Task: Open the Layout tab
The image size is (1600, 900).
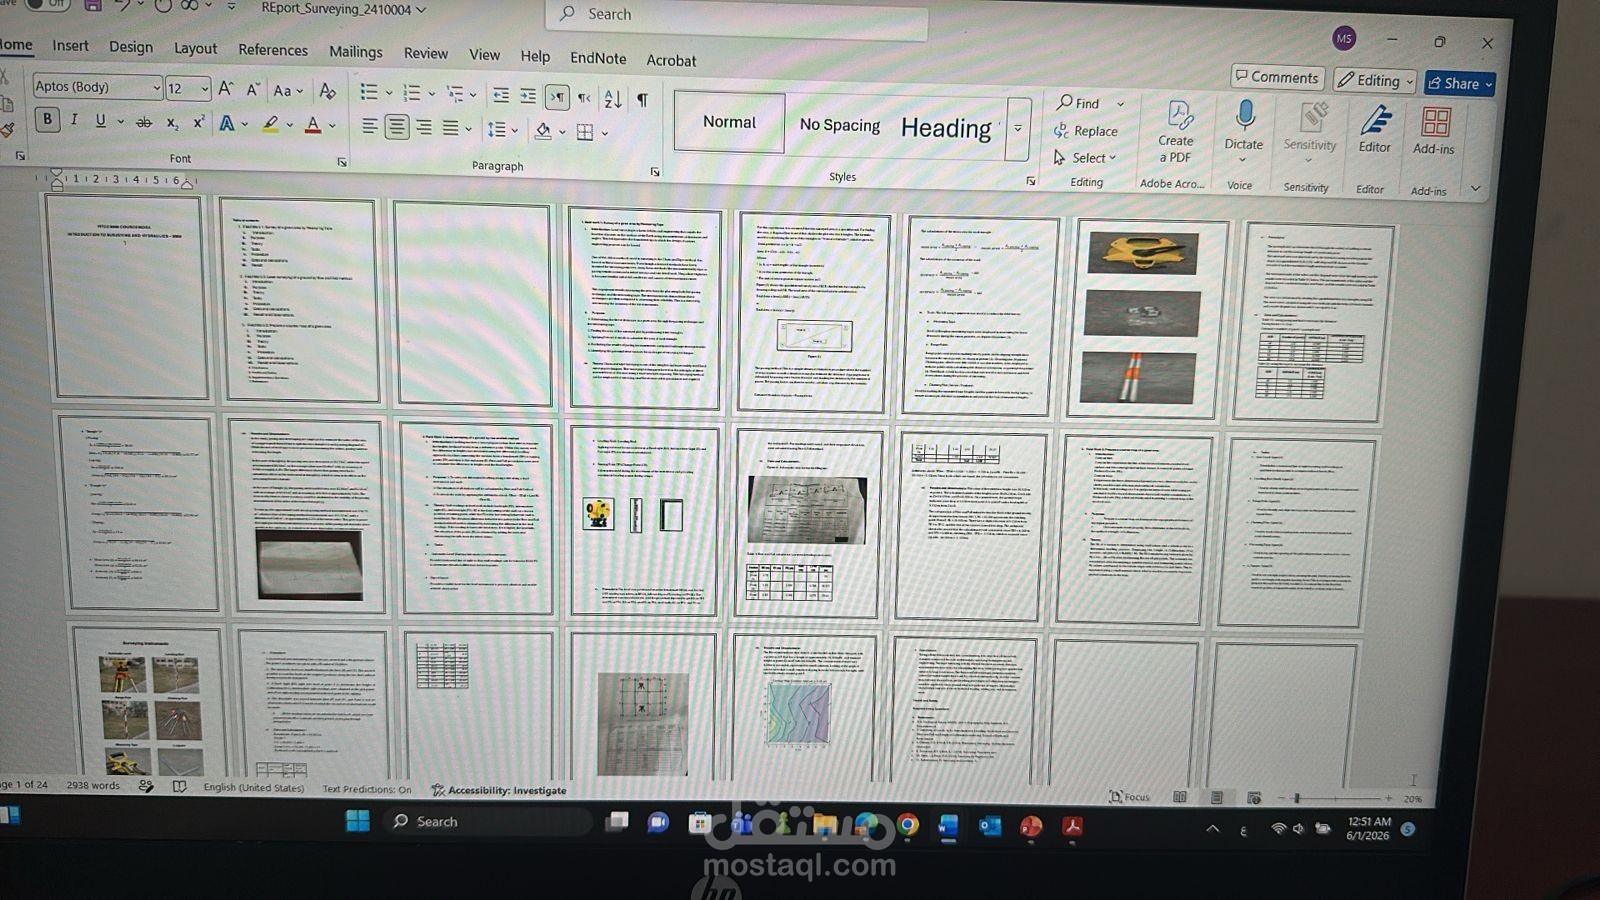Action: (195, 48)
